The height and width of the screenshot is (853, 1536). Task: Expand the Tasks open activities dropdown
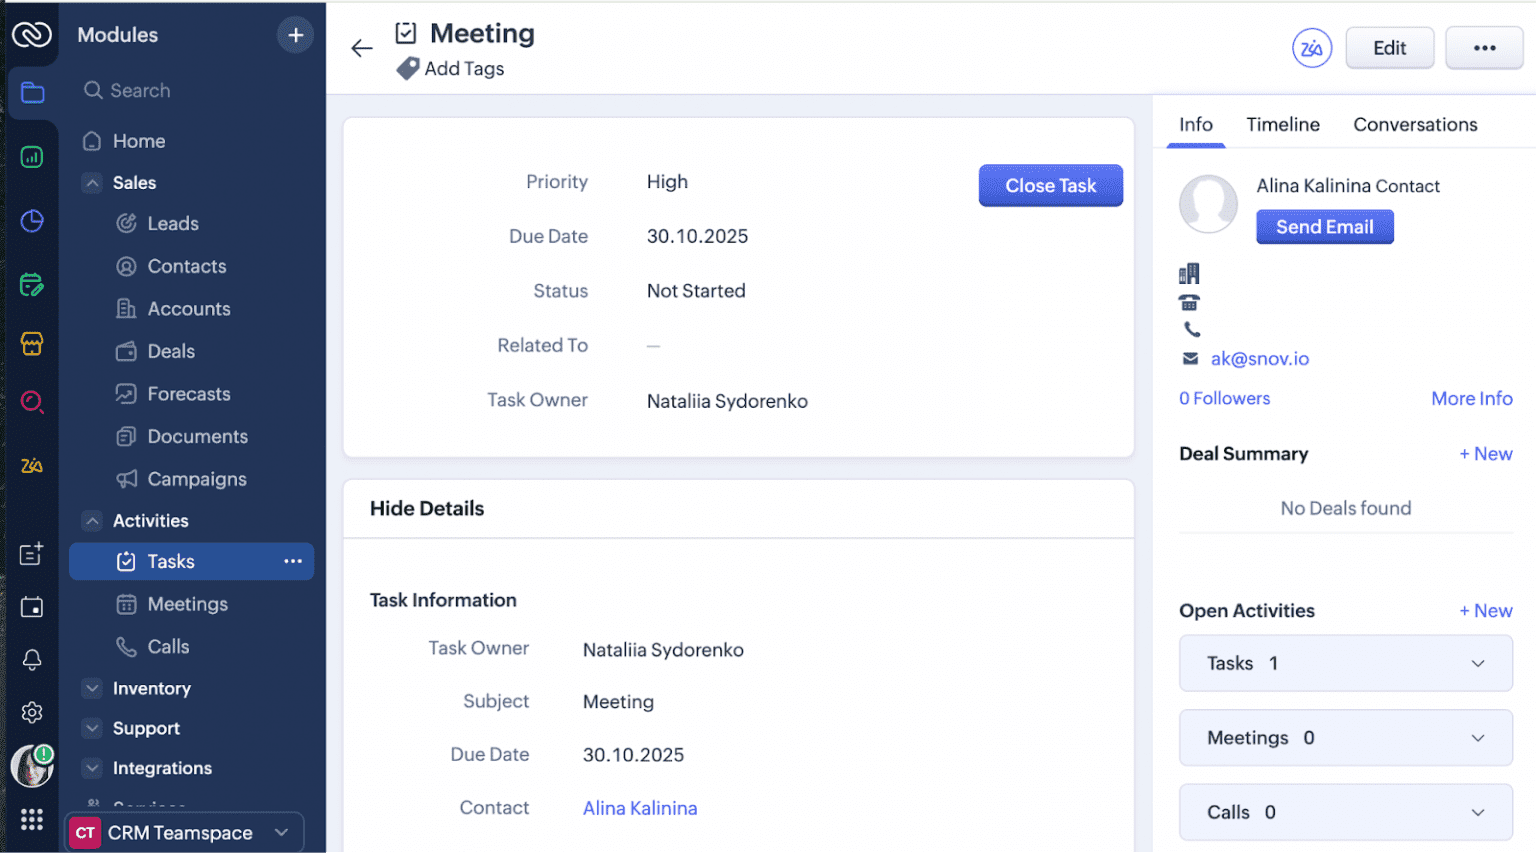pyautogui.click(x=1477, y=664)
